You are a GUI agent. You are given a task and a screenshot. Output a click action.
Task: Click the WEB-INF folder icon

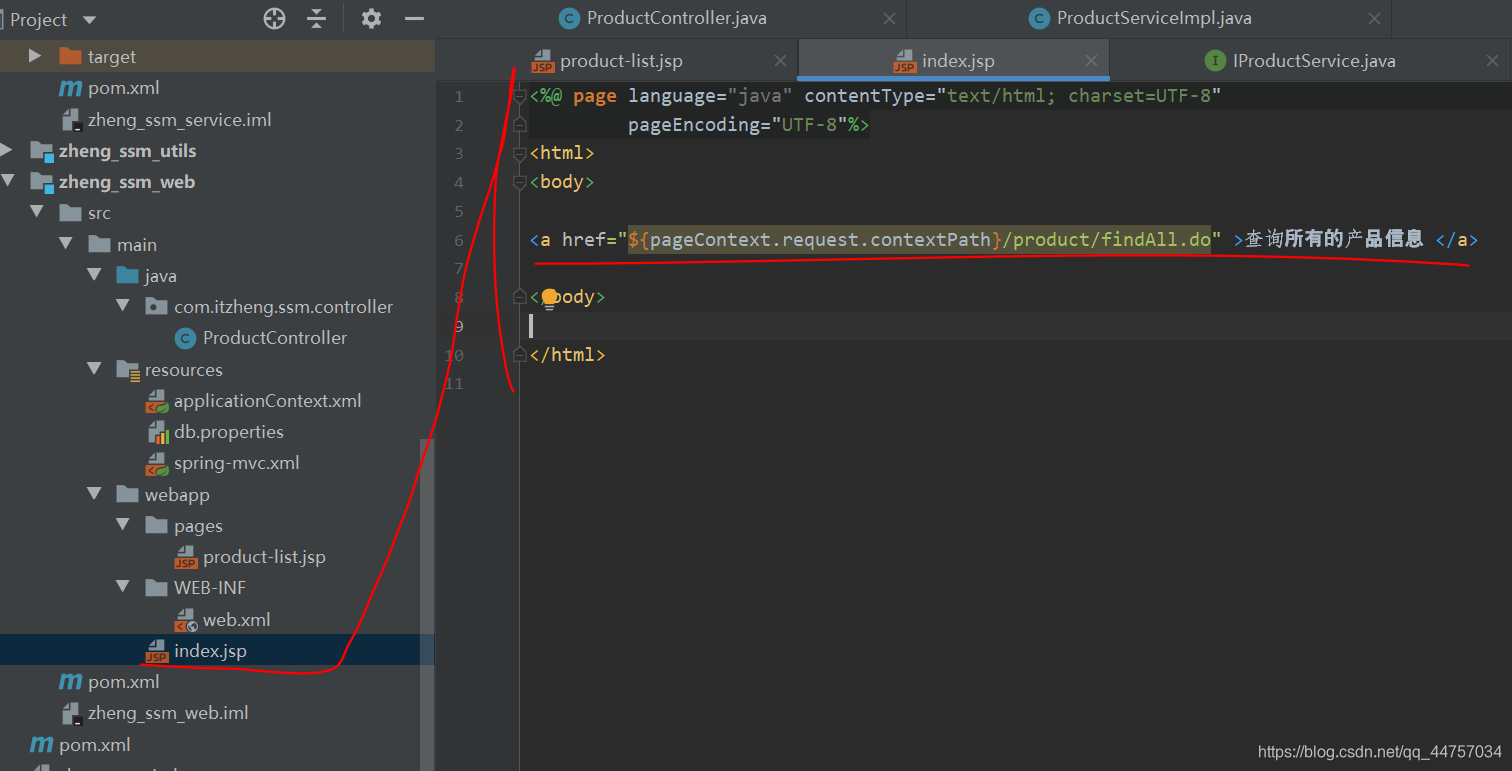[x=156, y=587]
